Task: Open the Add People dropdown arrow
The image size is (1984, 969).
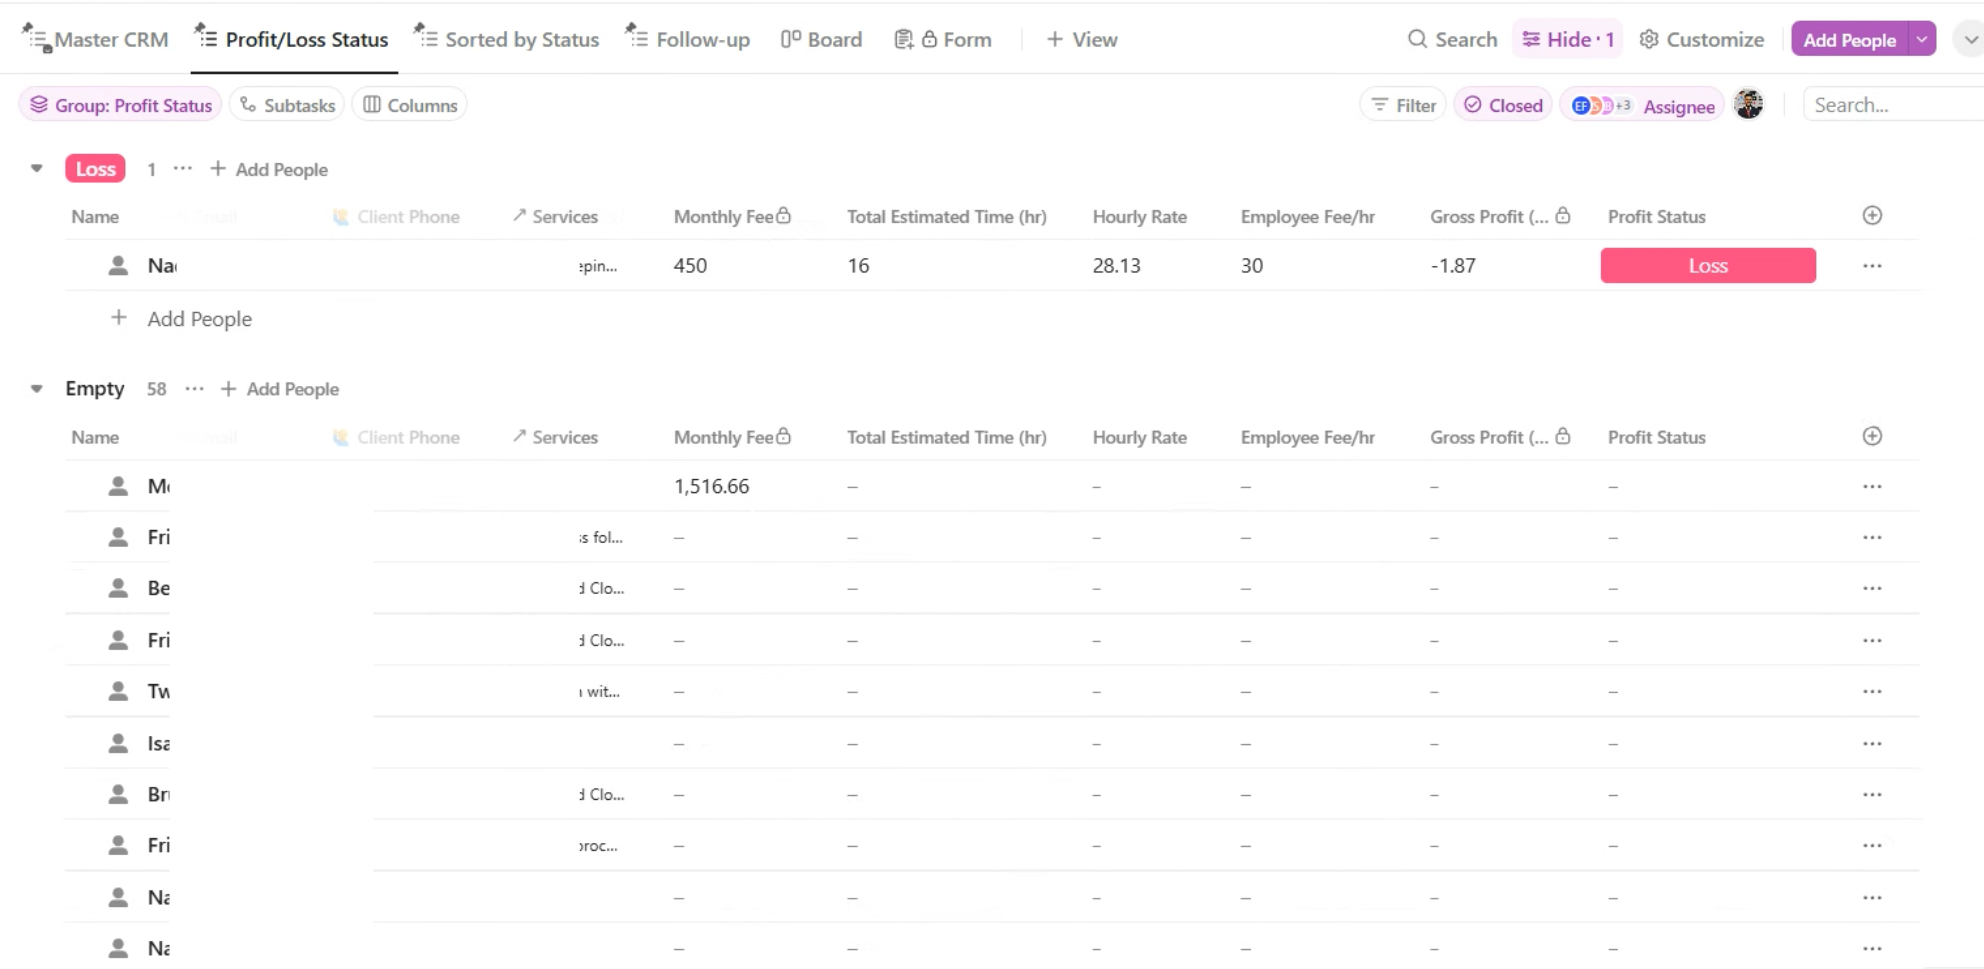Action: pos(1922,39)
